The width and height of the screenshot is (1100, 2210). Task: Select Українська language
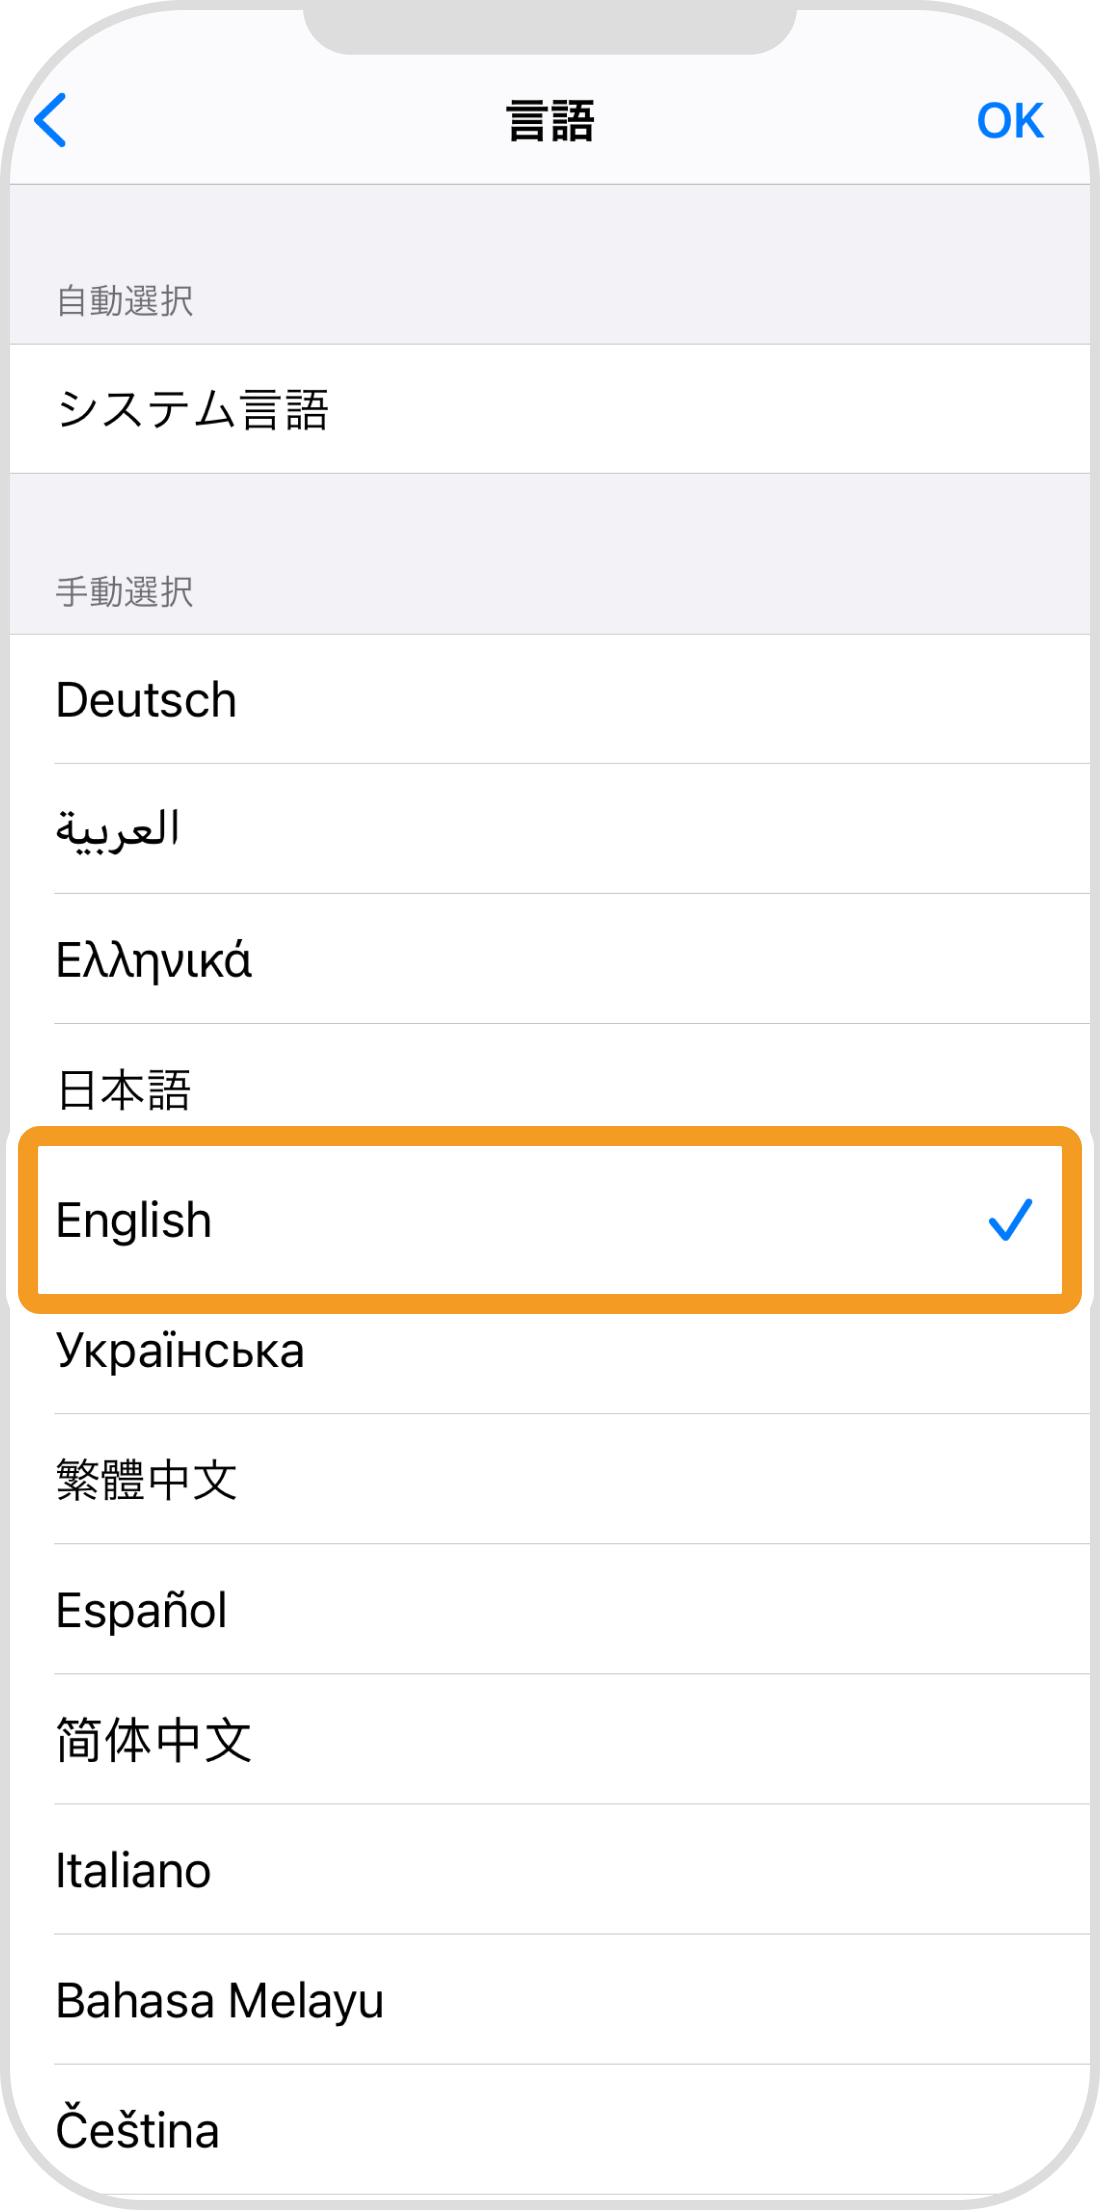(180, 1350)
